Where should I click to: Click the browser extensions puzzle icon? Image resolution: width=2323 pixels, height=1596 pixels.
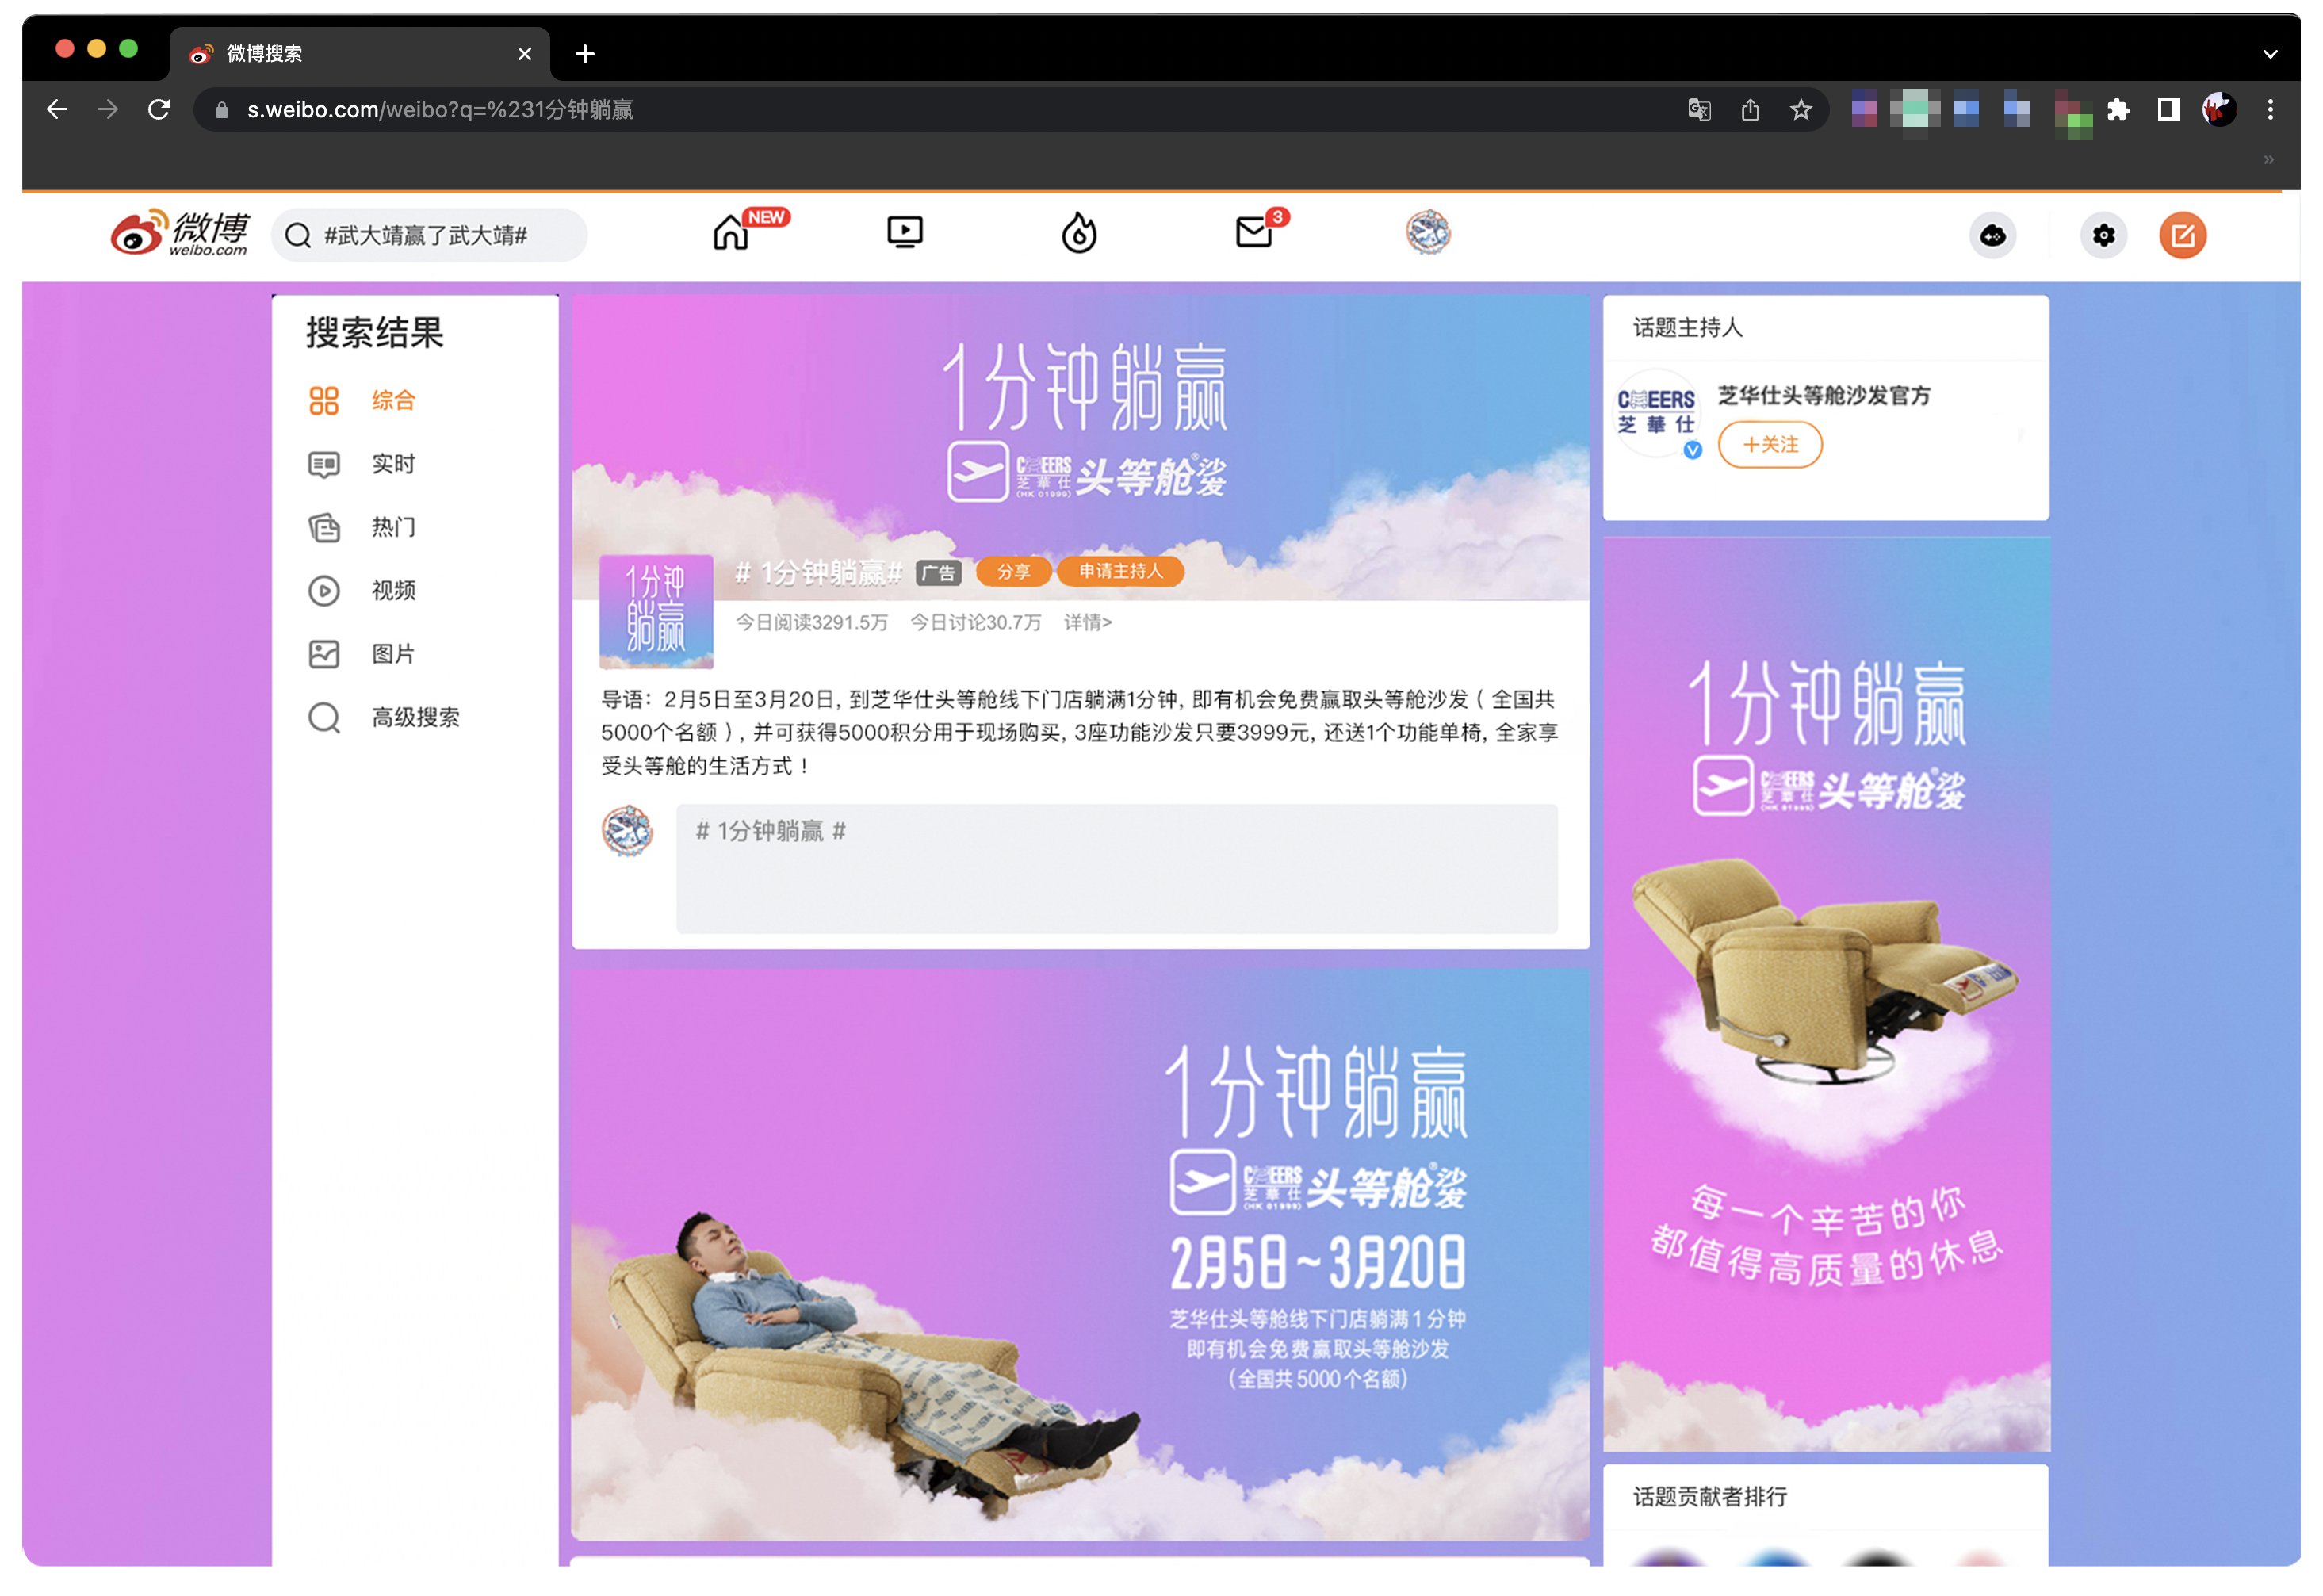click(2117, 110)
